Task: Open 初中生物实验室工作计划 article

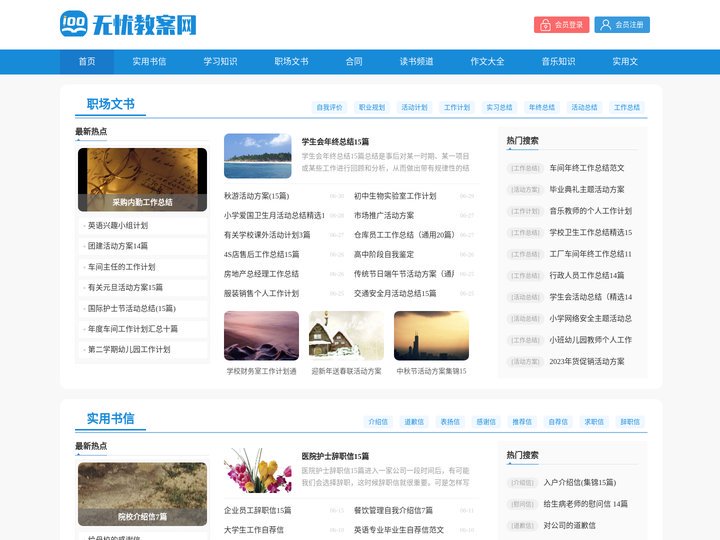Action: [395, 196]
